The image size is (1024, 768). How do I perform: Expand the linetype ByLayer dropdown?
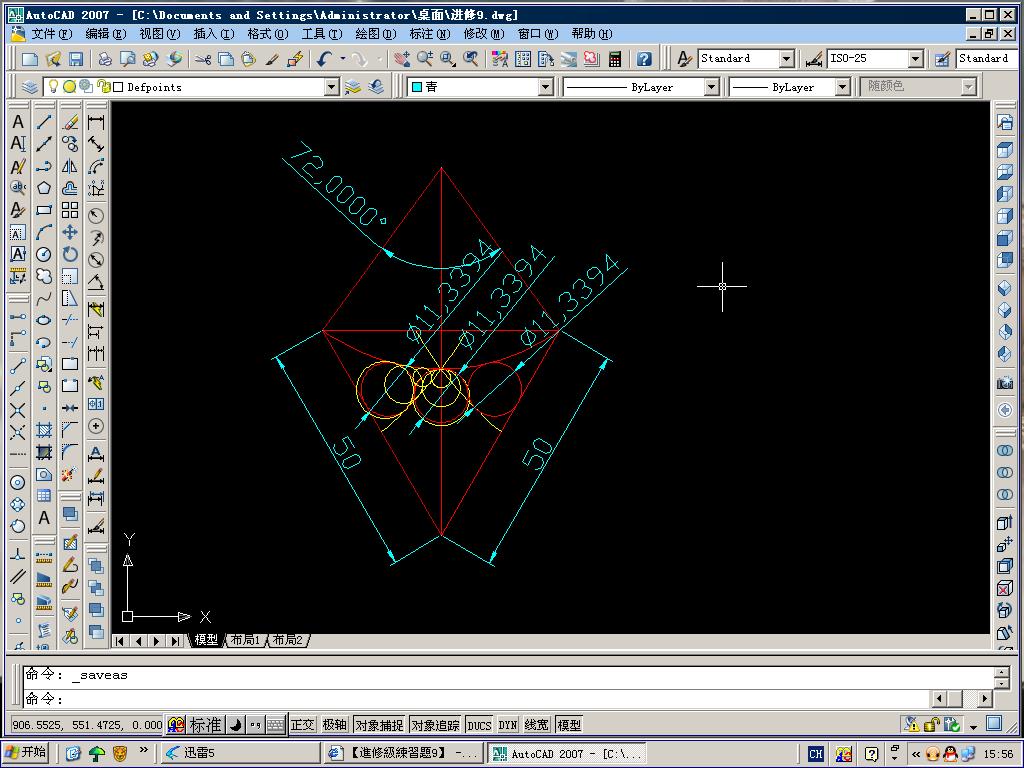(712, 87)
